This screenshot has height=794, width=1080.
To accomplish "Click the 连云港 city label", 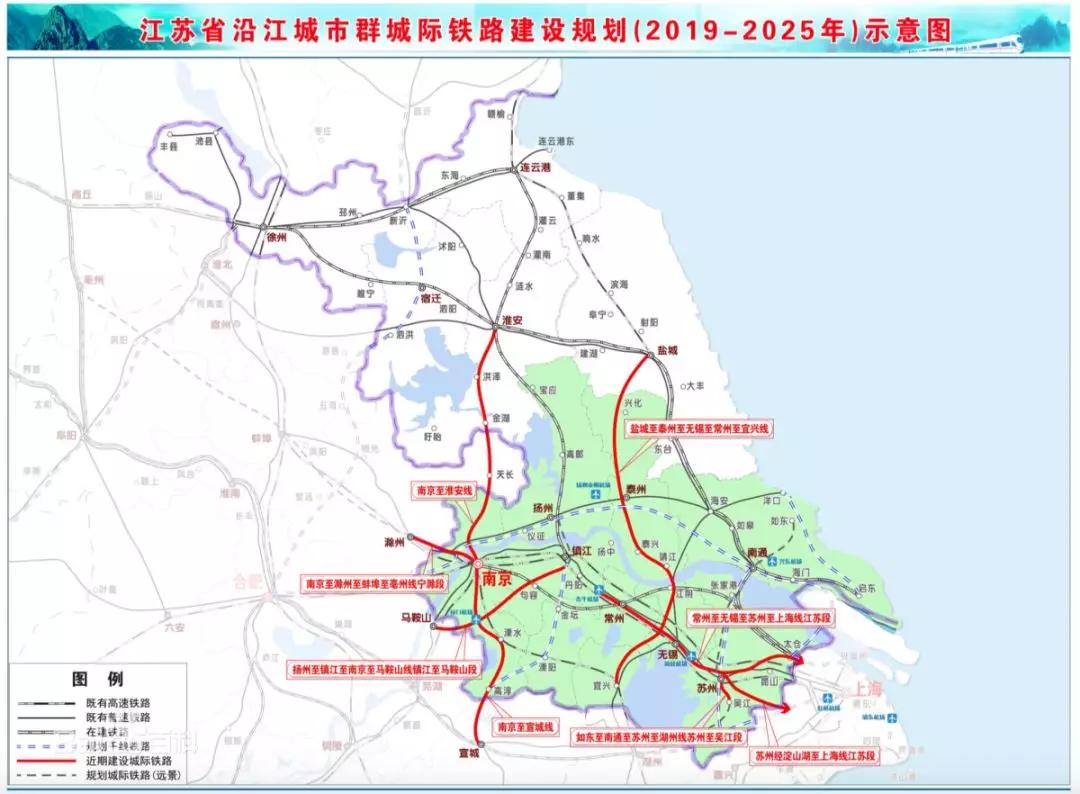I will (x=535, y=167).
